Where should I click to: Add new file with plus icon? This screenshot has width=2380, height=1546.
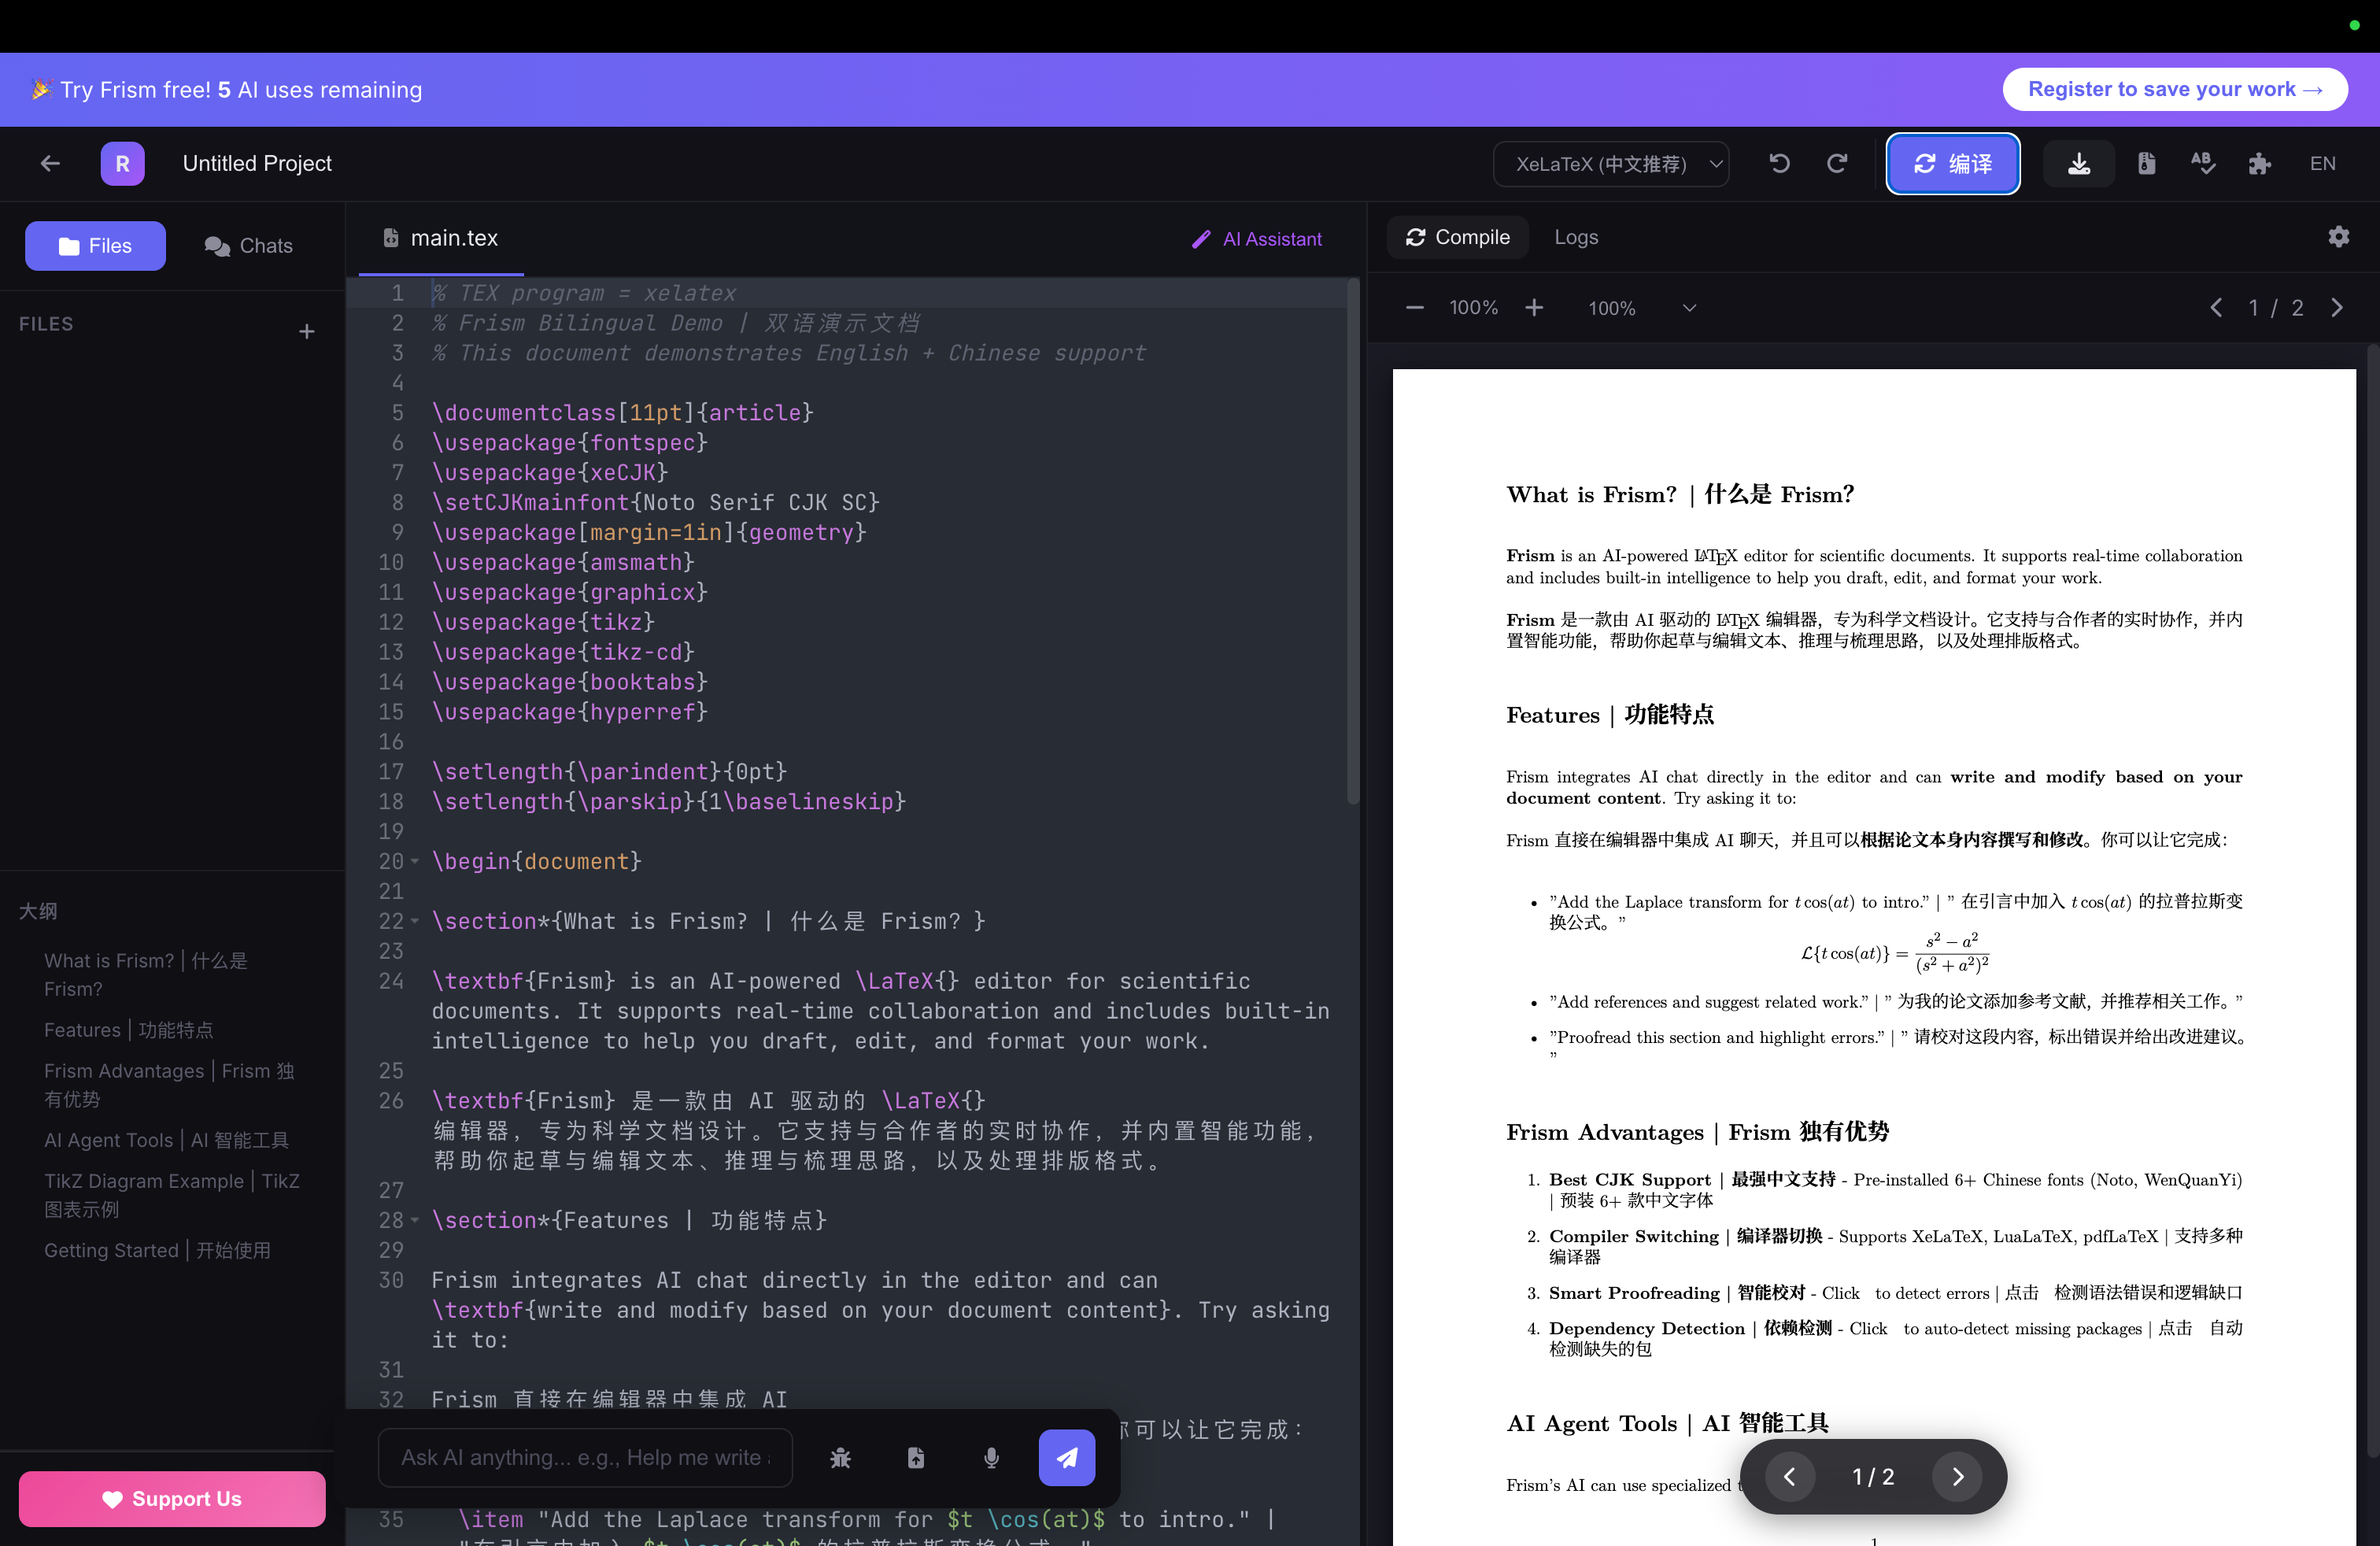(x=307, y=331)
